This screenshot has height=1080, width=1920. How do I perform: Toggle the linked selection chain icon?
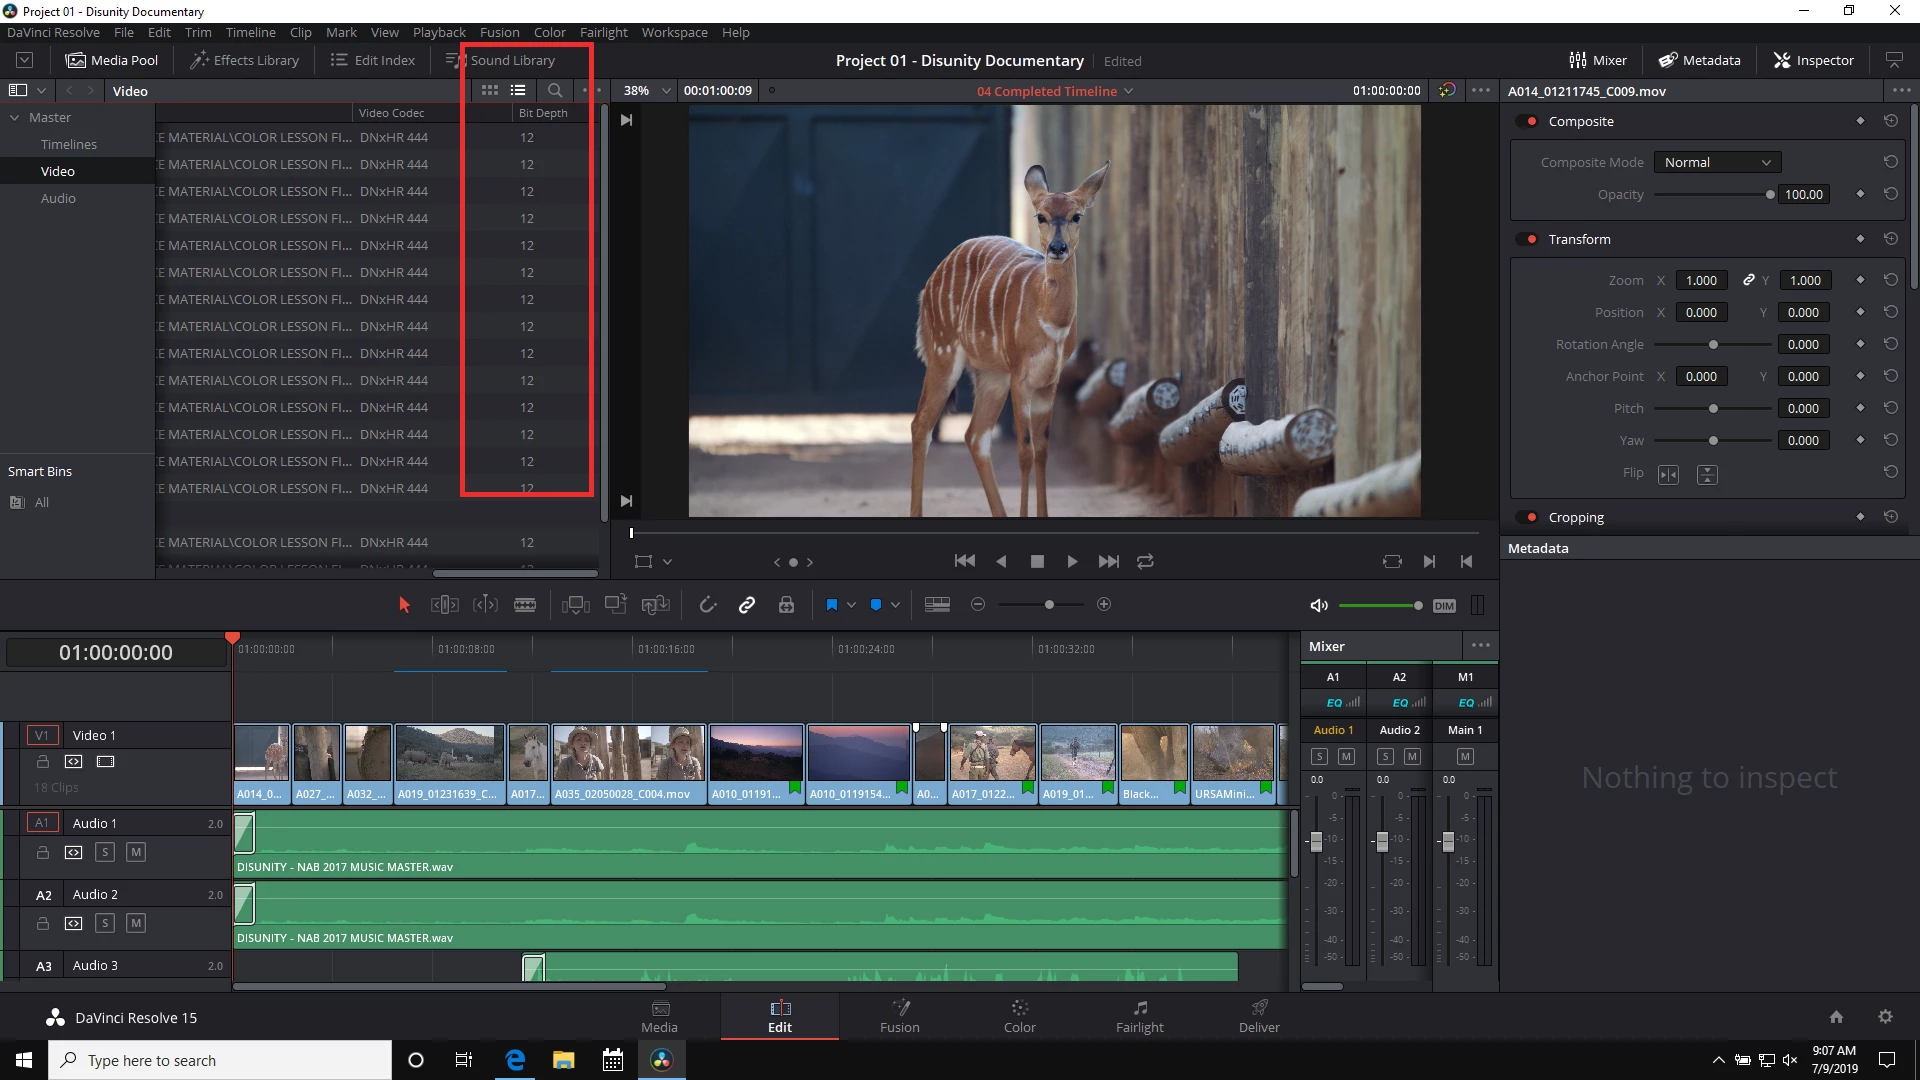tap(746, 605)
